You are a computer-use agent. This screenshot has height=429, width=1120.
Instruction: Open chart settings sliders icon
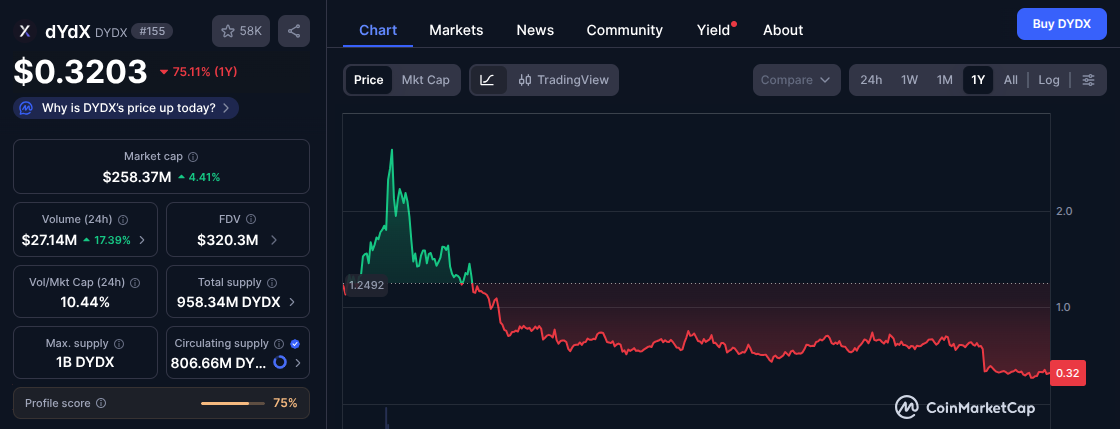[x=1088, y=80]
